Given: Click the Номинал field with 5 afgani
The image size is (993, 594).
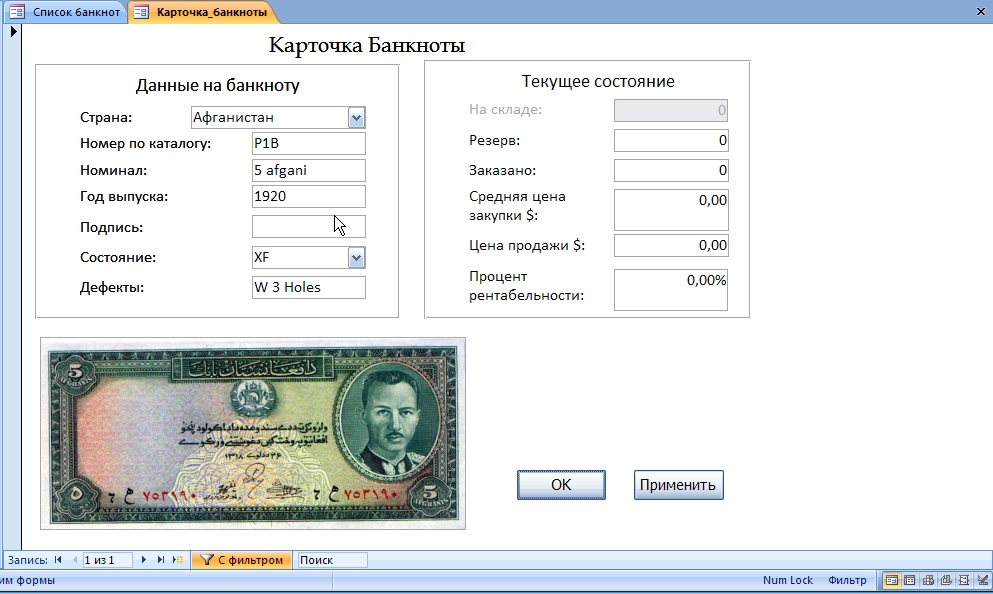Looking at the screenshot, I should (308, 170).
